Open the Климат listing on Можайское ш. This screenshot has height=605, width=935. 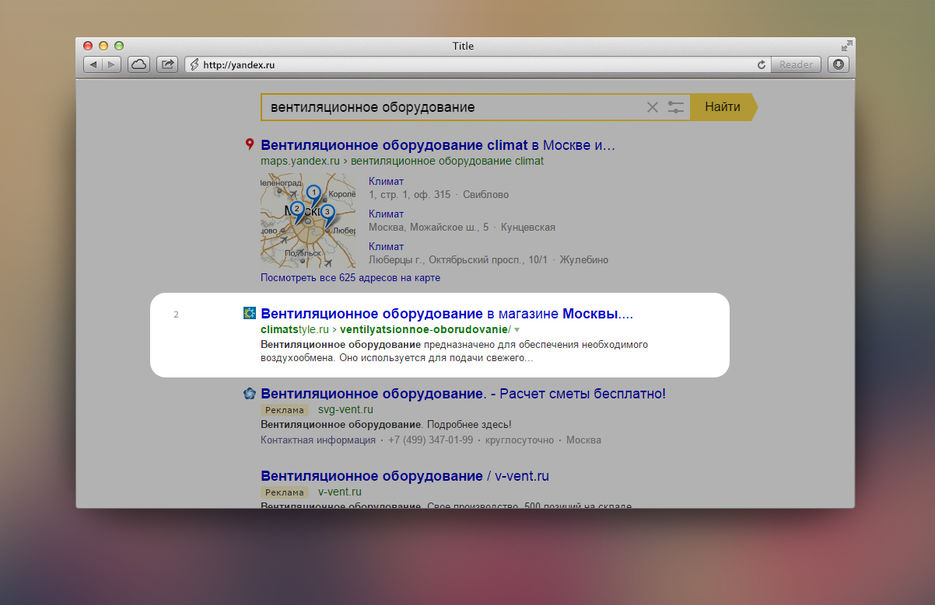[x=386, y=213]
